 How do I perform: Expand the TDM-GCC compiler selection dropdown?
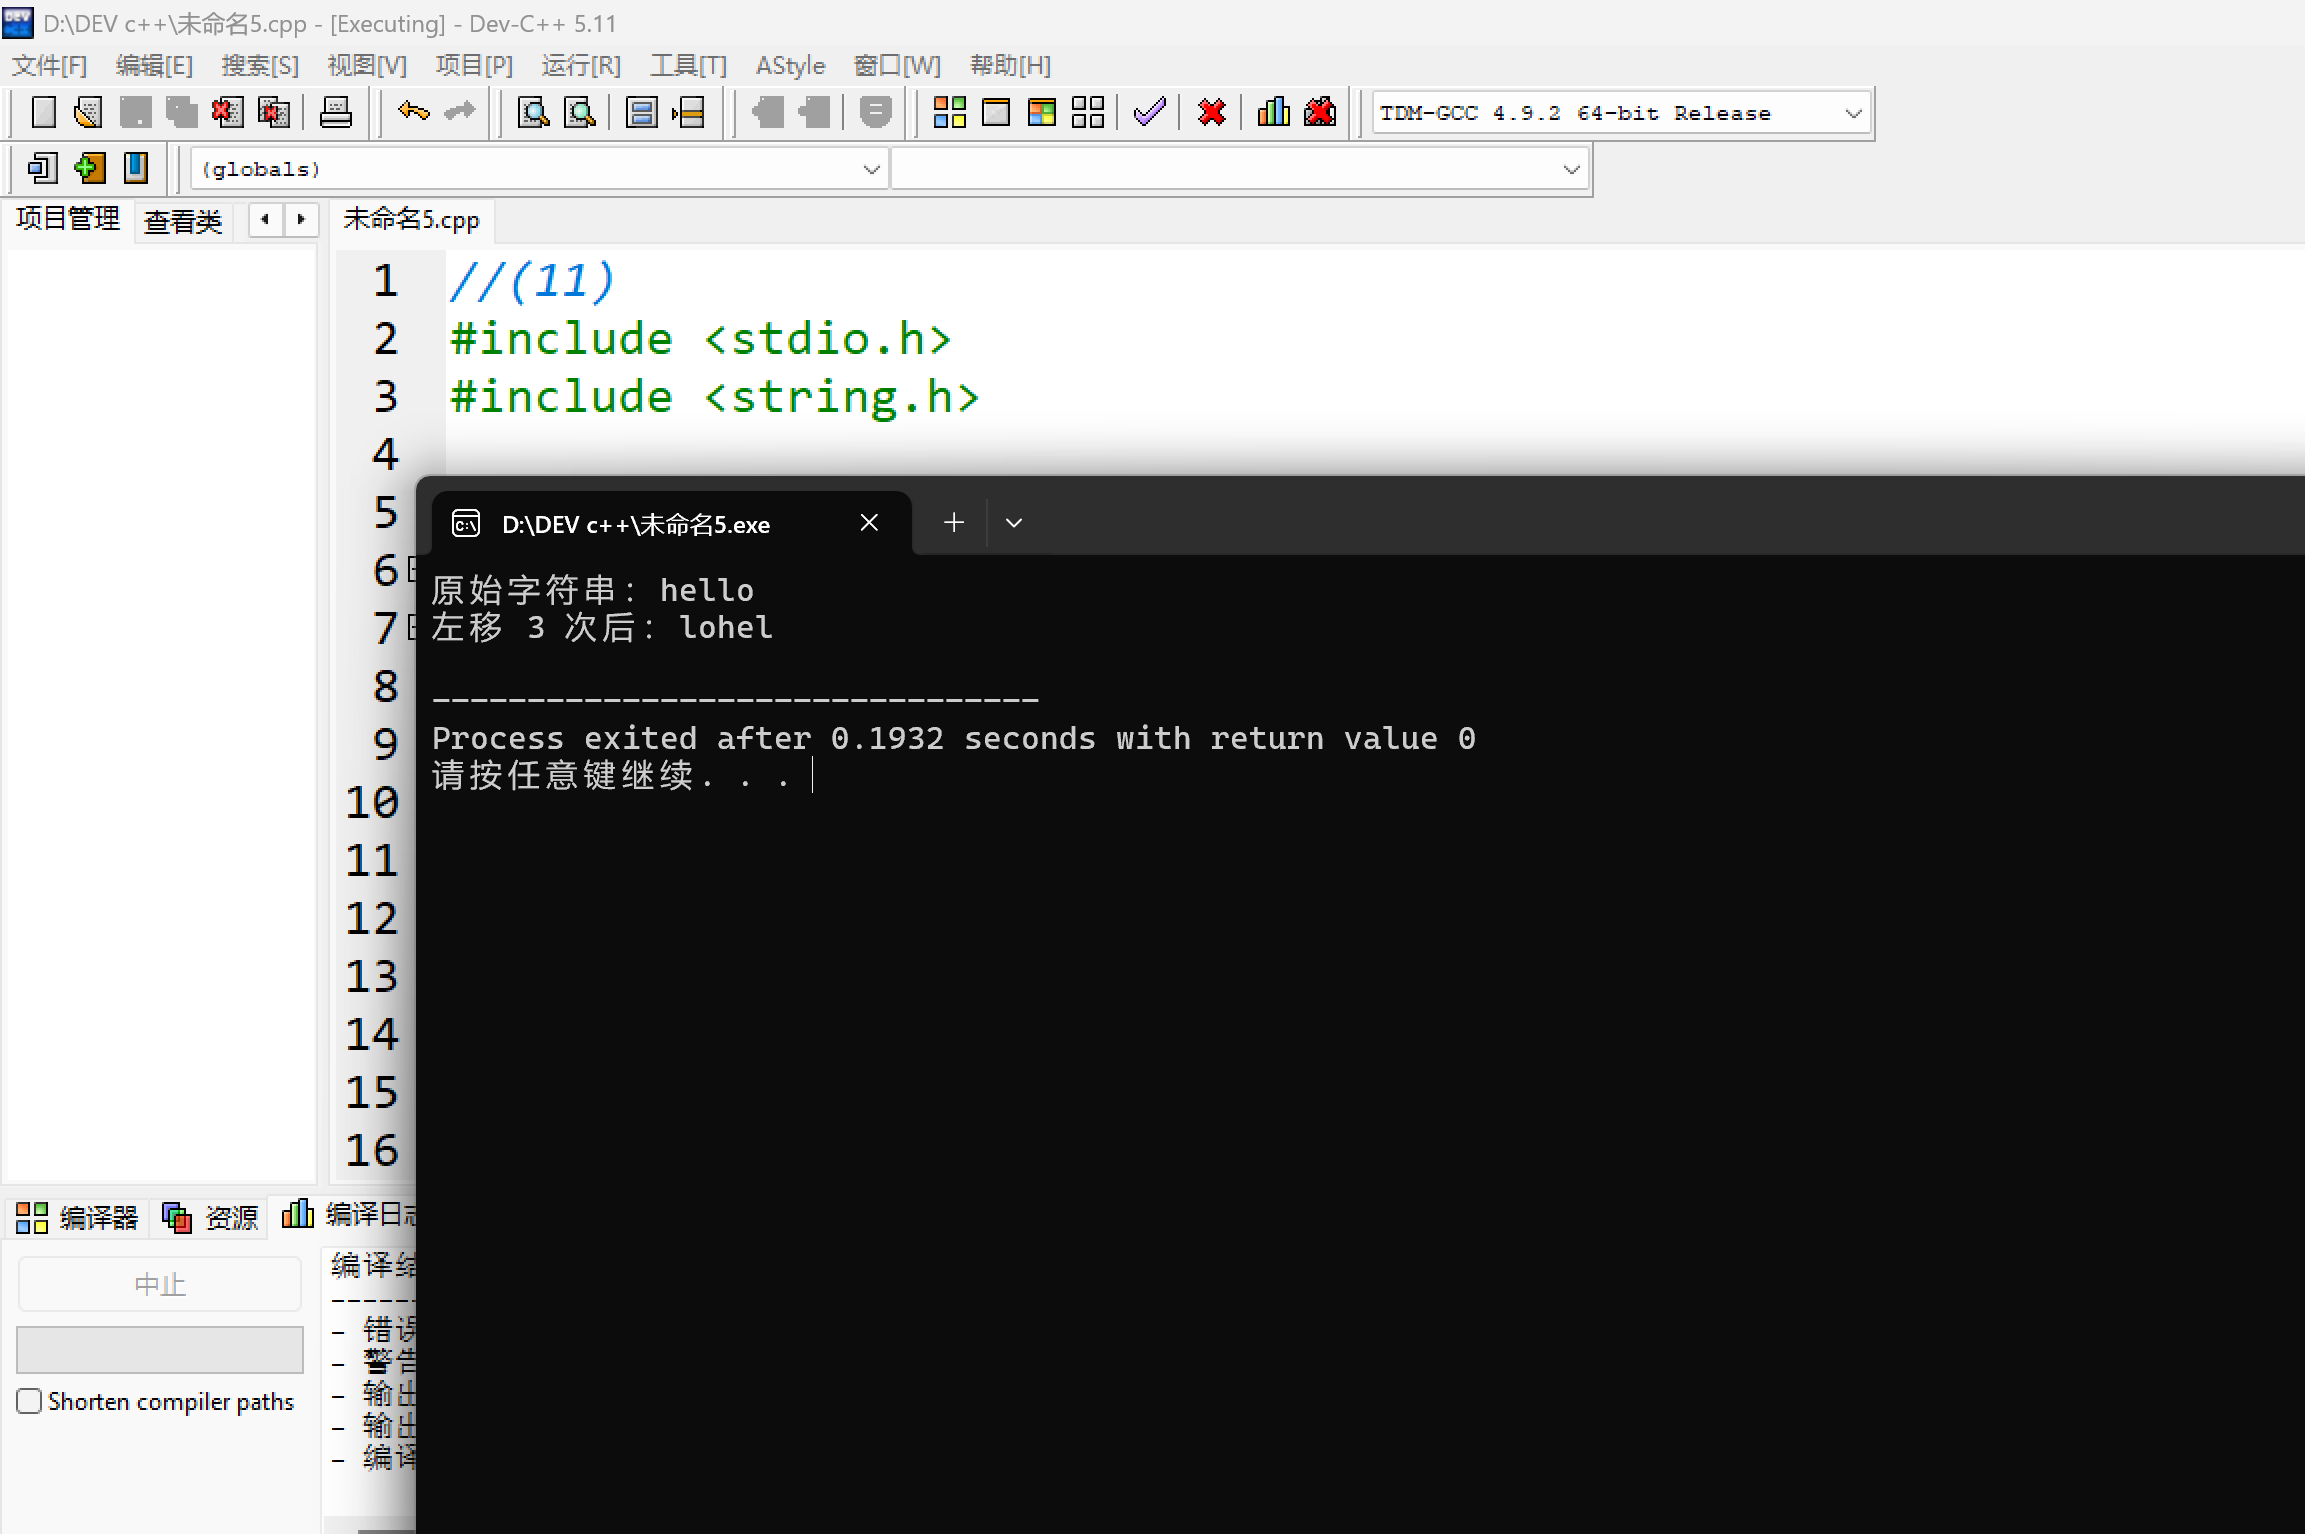(x=1852, y=113)
